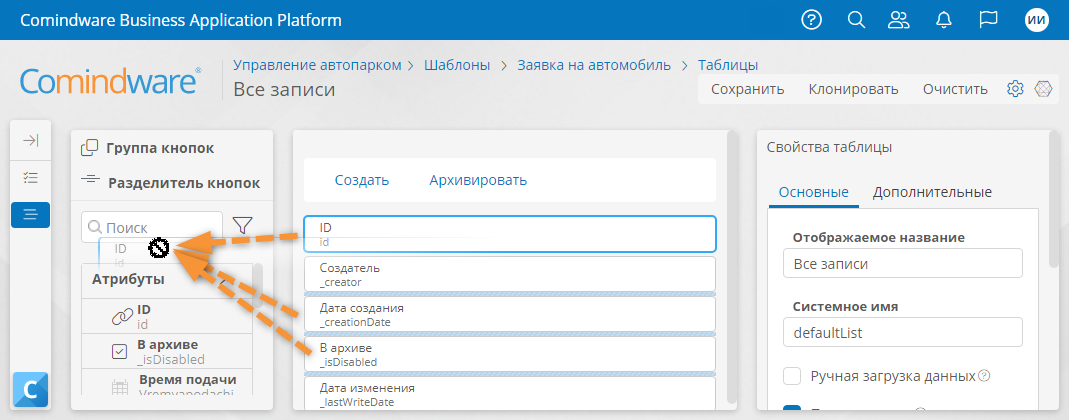The width and height of the screenshot is (1069, 420).
Task: Select the В архиве _isDisabled column row
Action: [x=510, y=355]
